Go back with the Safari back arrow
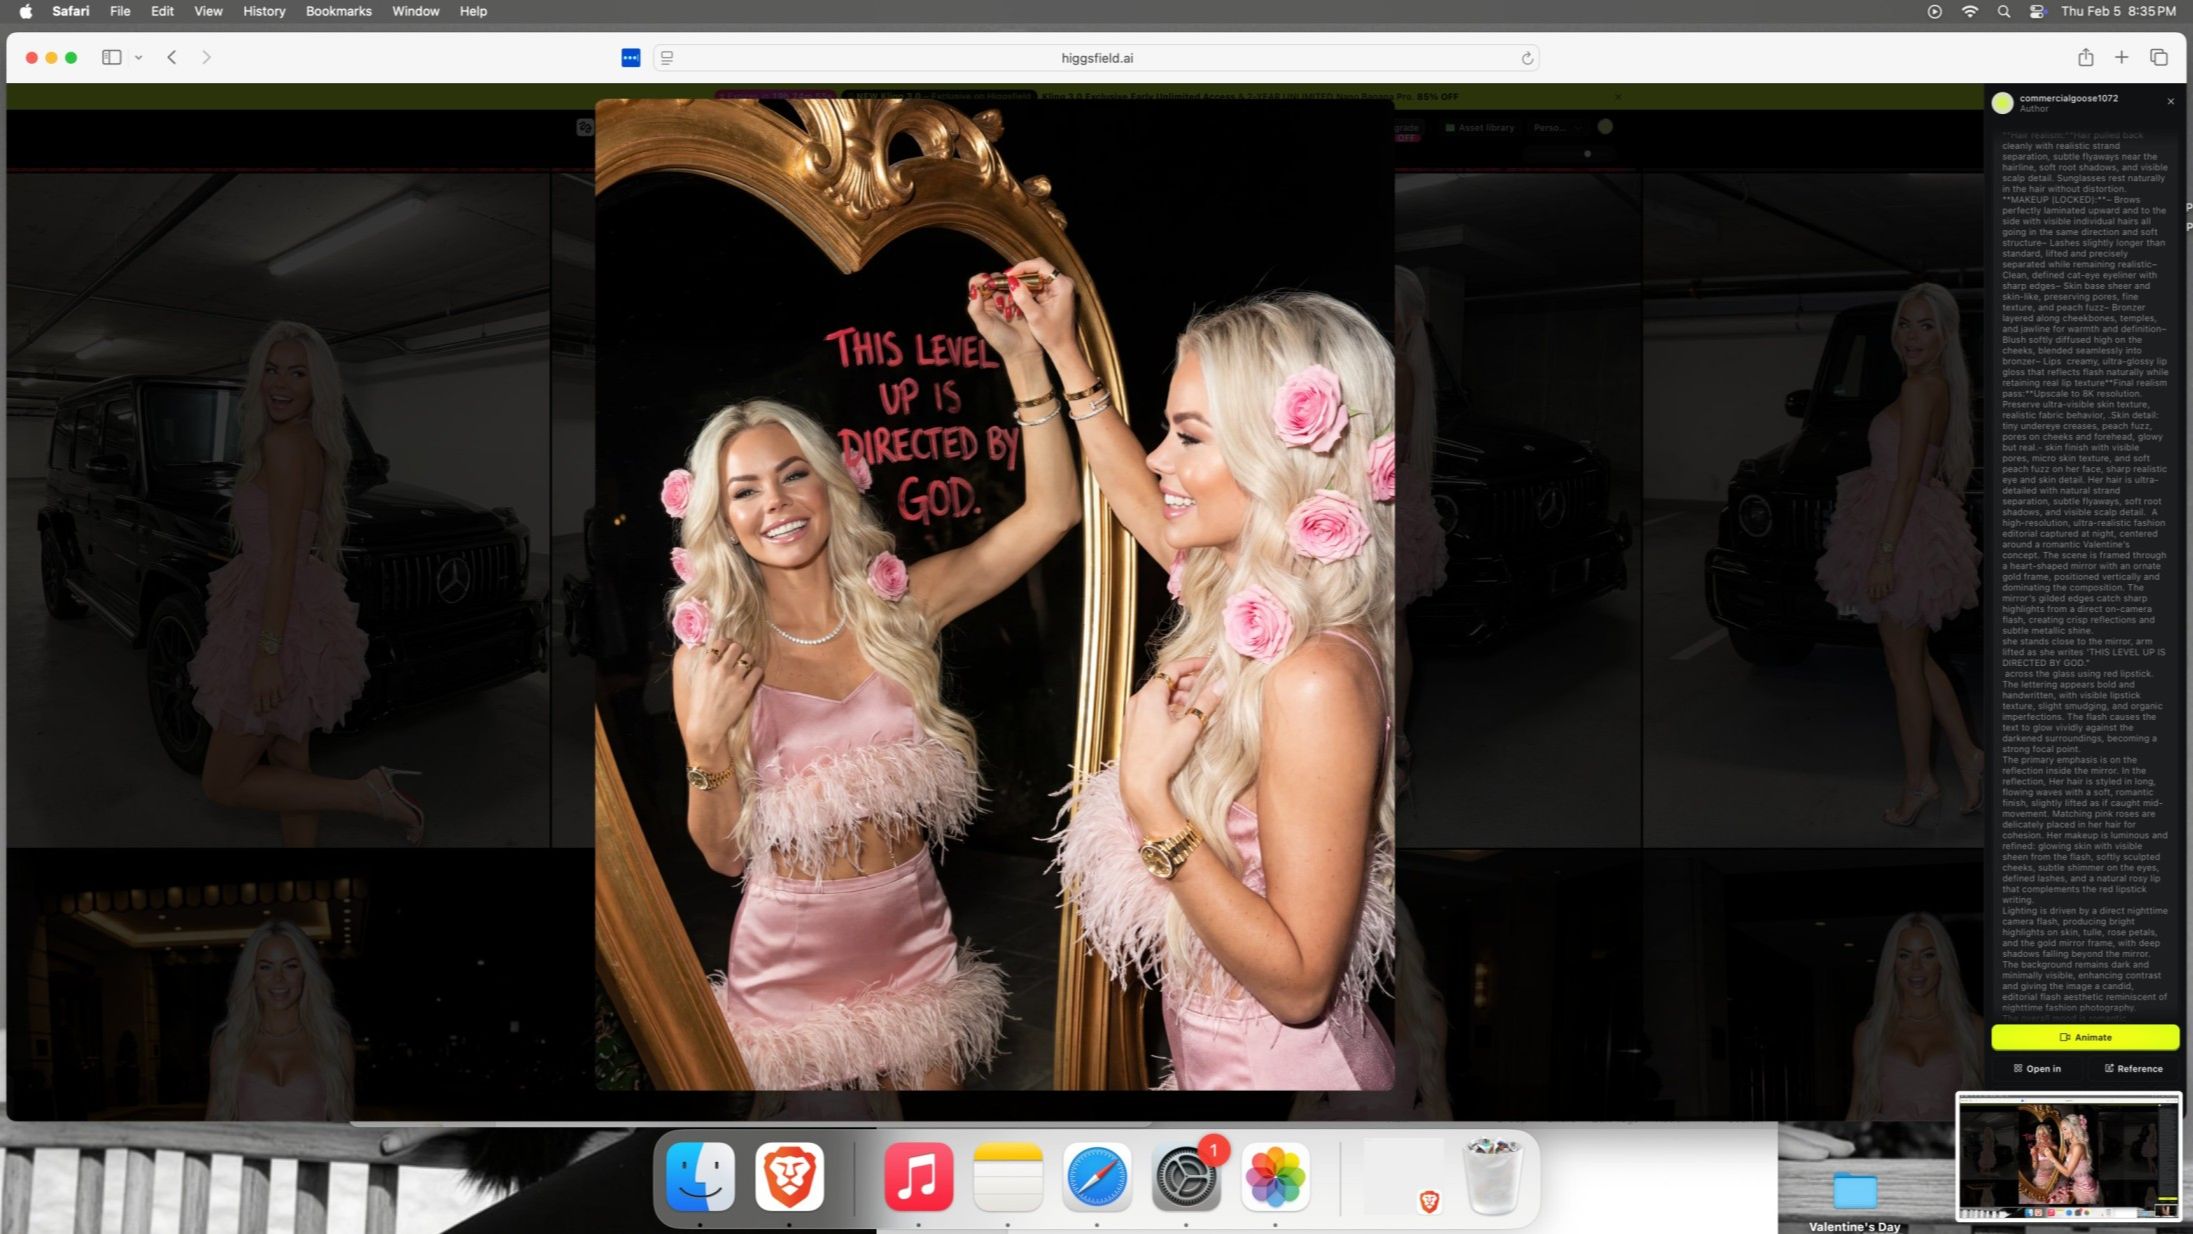The width and height of the screenshot is (2193, 1234). [x=172, y=57]
